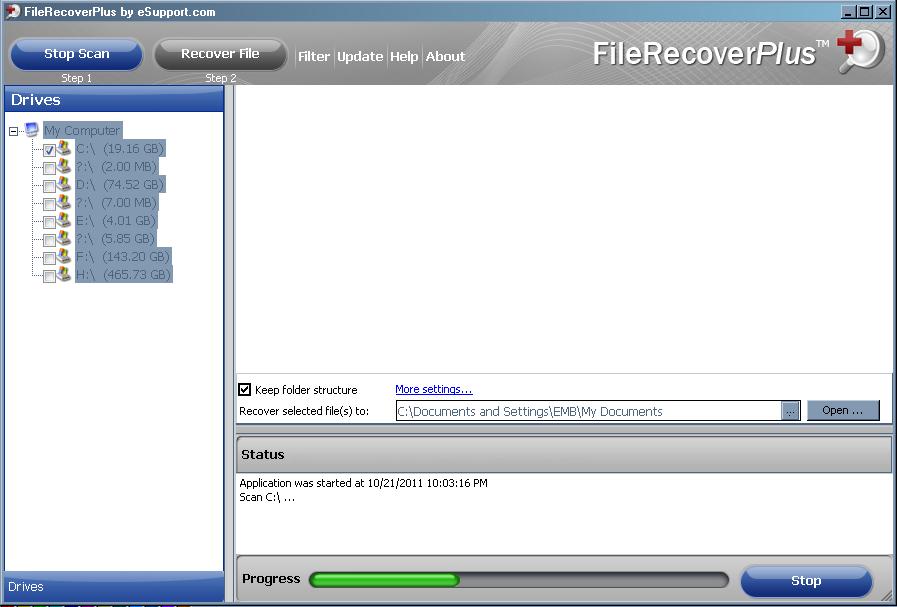
Task: Open the Help menu
Action: 404,57
